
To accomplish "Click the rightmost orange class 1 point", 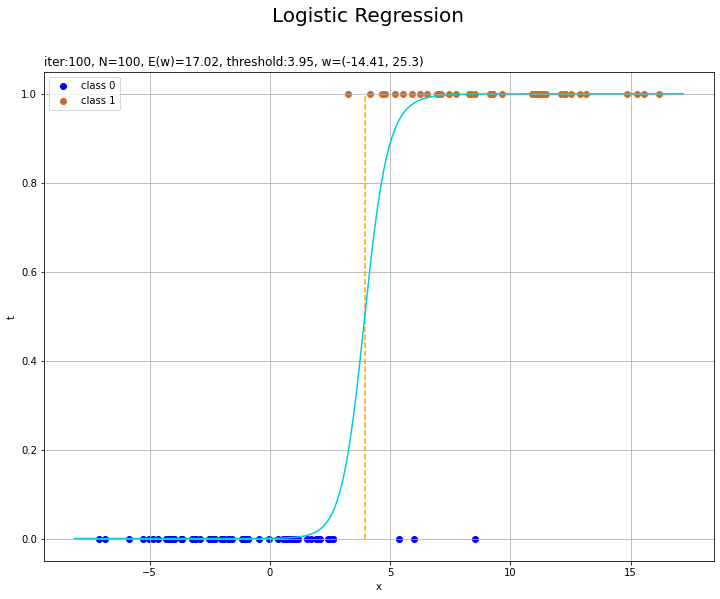I will point(659,95).
